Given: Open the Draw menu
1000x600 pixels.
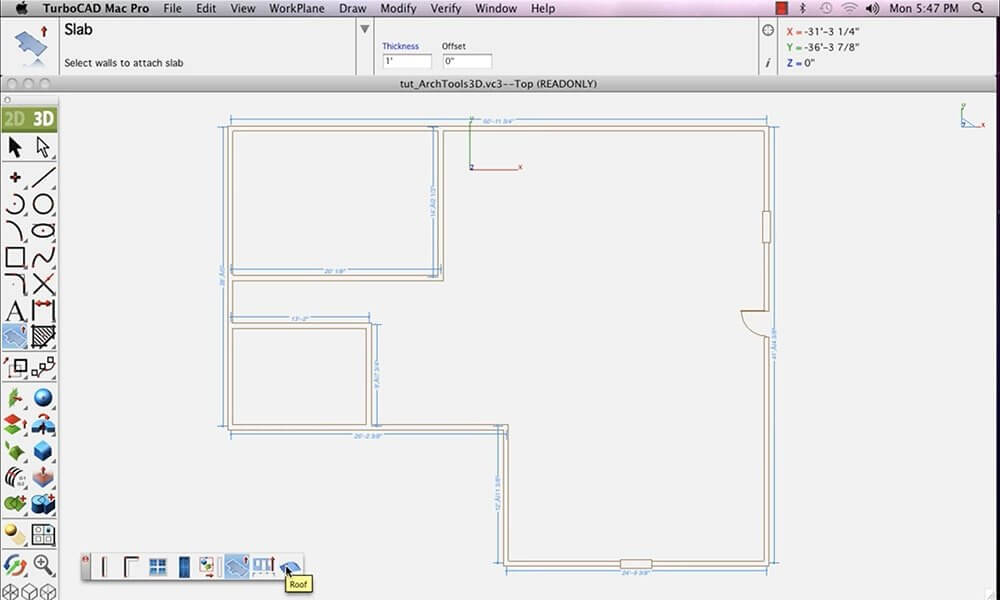Looking at the screenshot, I should click(352, 8).
